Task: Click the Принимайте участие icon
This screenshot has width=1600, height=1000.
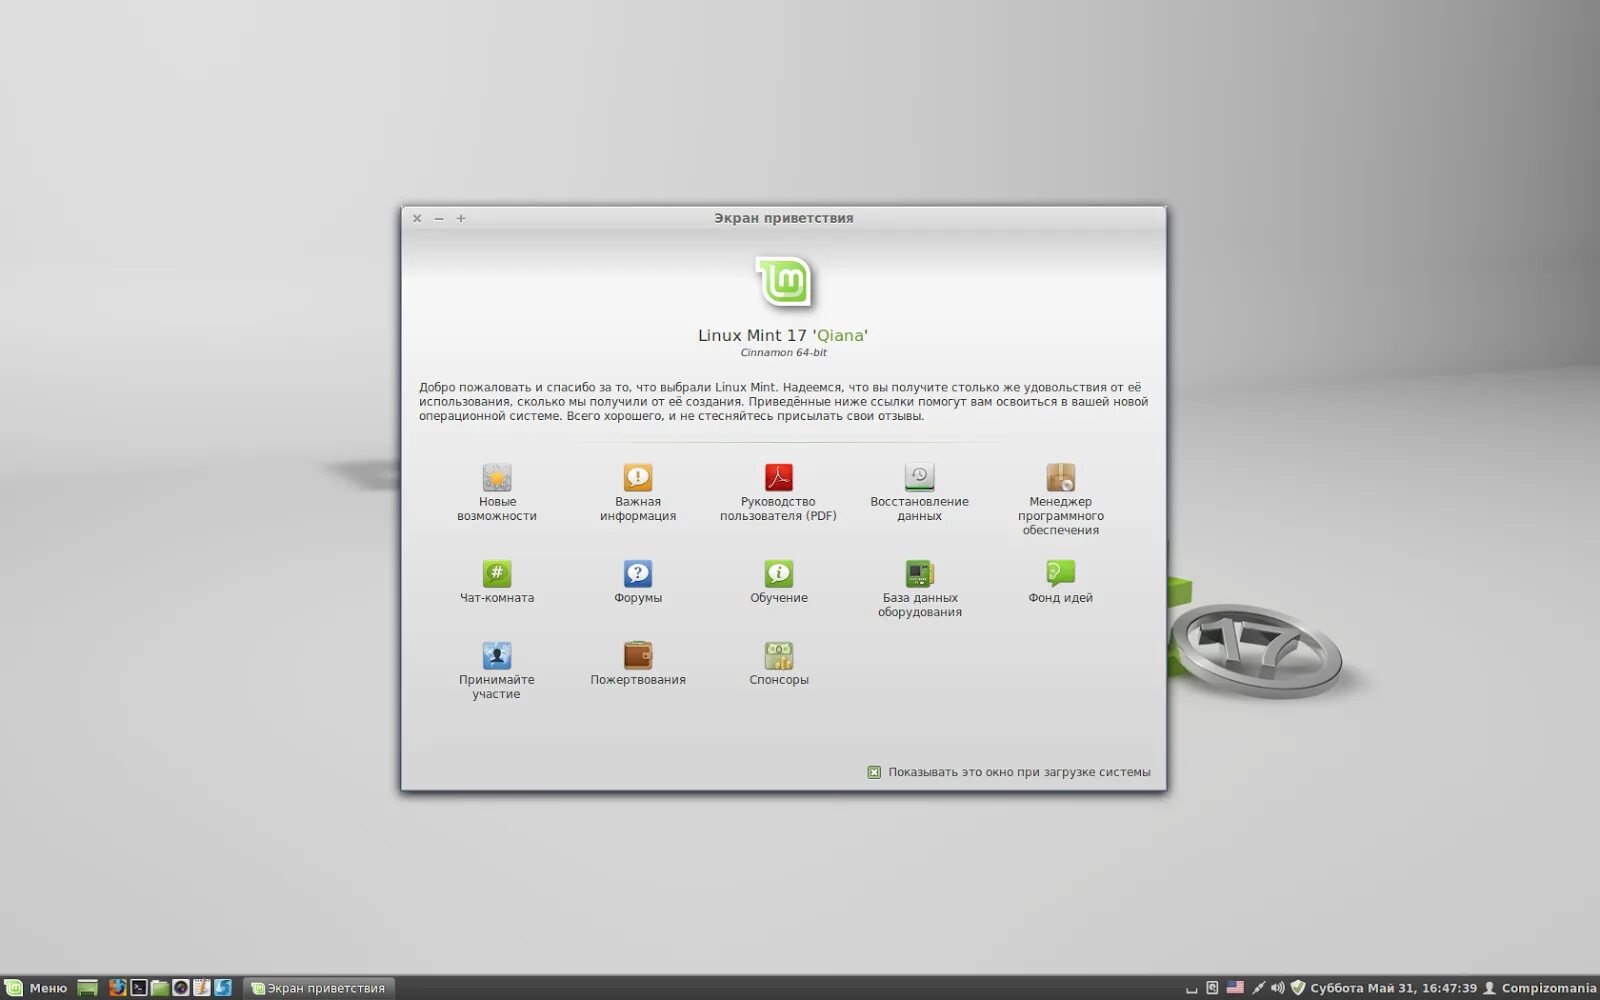Action: point(497,656)
